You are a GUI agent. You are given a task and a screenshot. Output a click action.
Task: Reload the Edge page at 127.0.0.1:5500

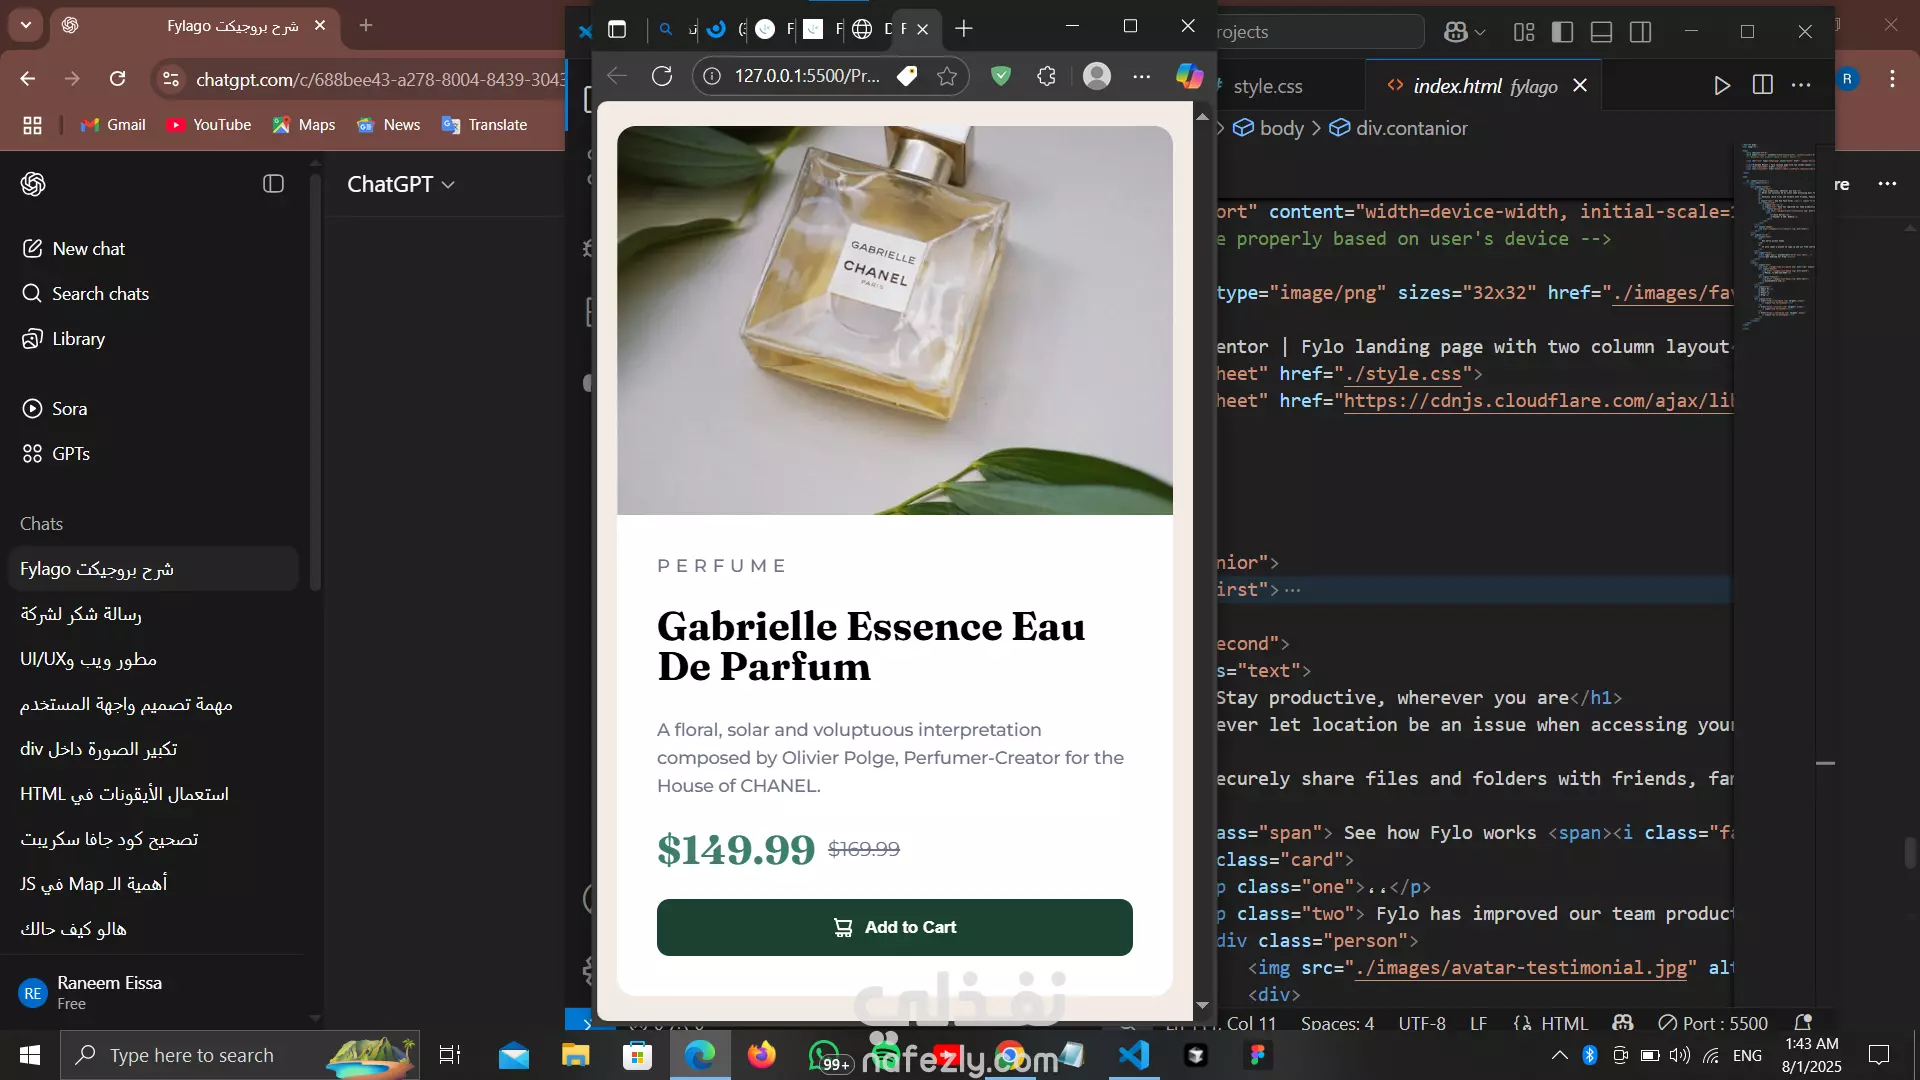pos(662,76)
